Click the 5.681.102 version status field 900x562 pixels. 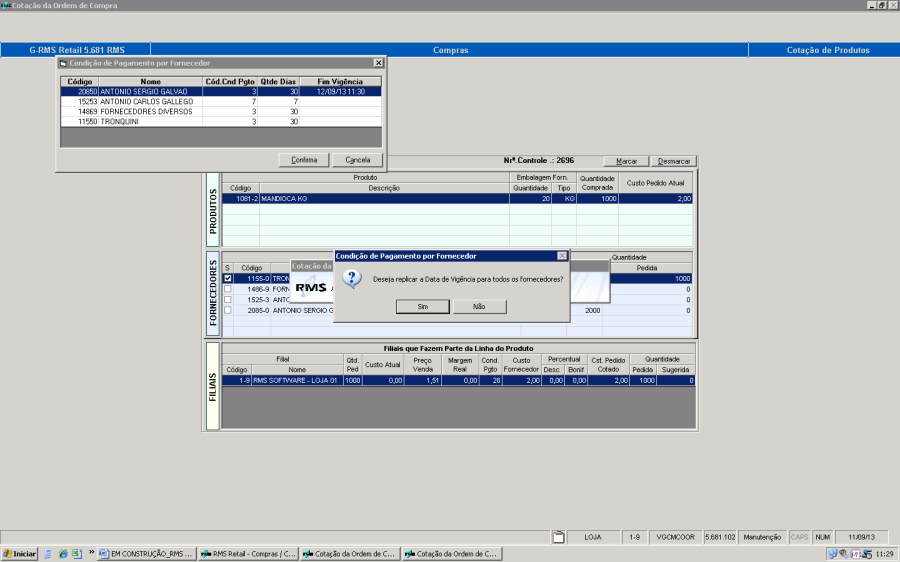click(720, 537)
